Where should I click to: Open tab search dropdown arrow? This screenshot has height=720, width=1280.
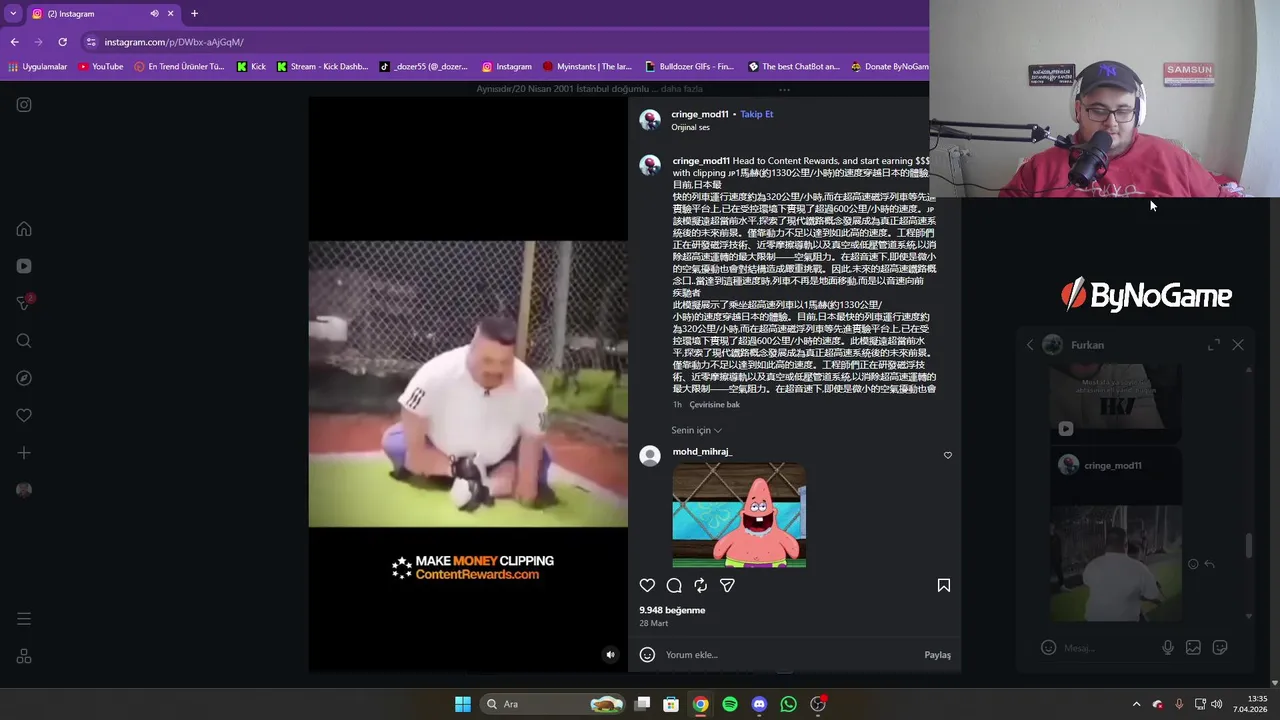pos(13,14)
